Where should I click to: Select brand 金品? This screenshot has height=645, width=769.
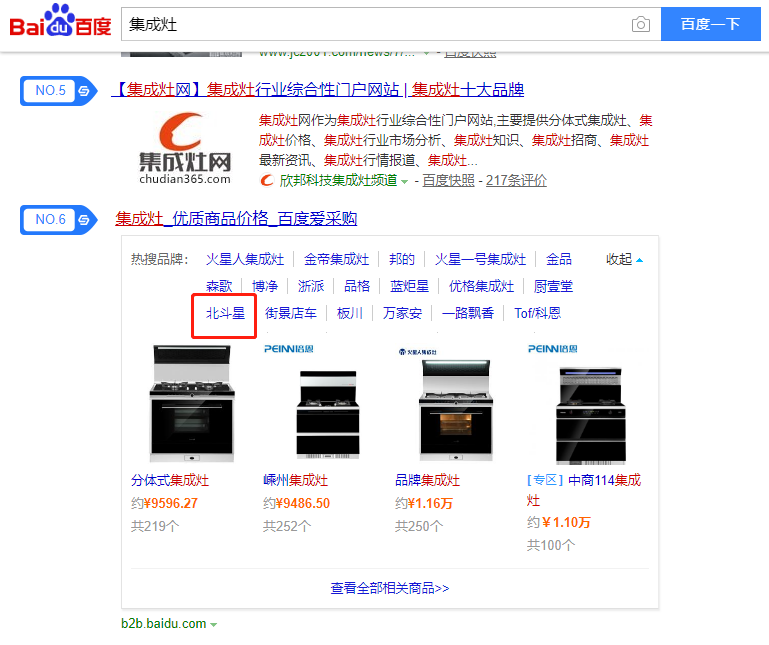click(559, 259)
